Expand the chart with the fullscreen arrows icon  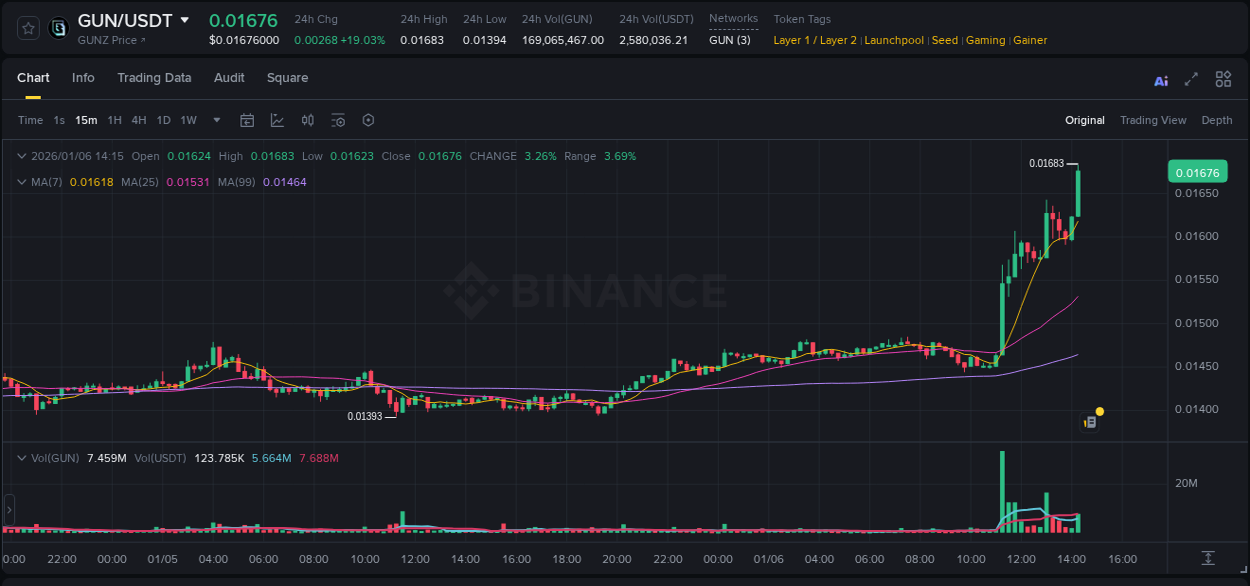pyautogui.click(x=1192, y=78)
